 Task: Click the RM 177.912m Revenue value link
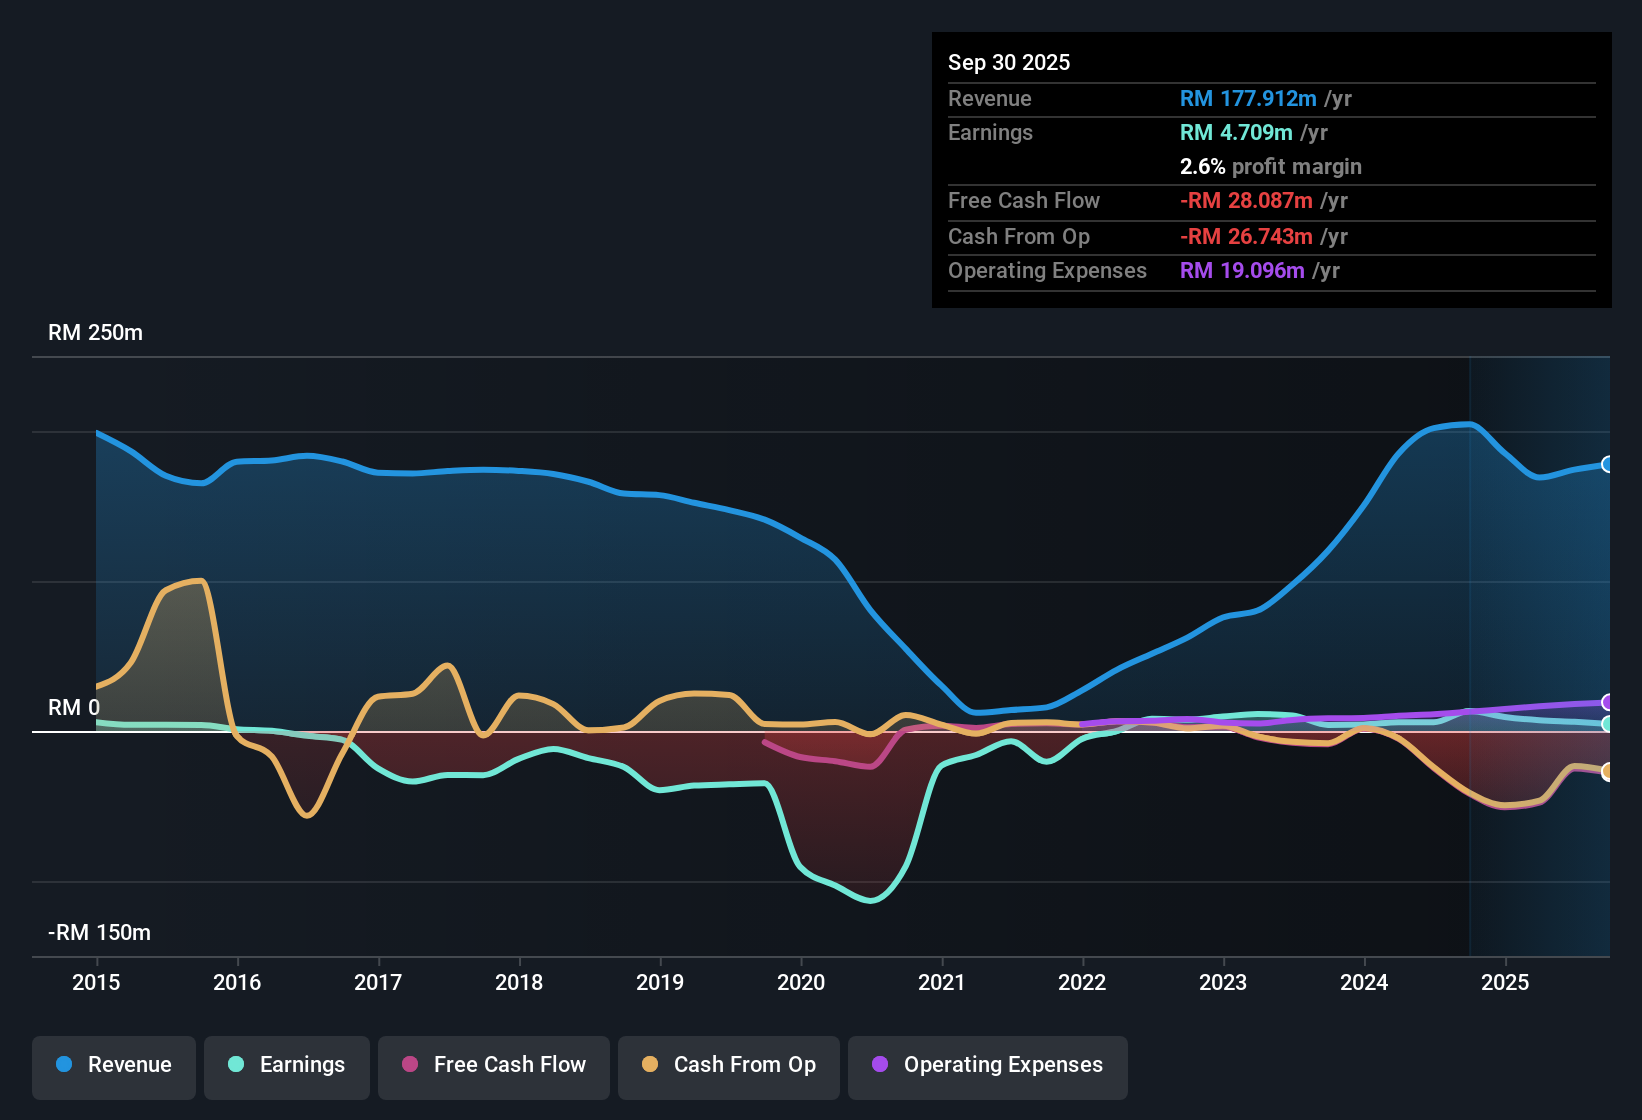(1247, 98)
